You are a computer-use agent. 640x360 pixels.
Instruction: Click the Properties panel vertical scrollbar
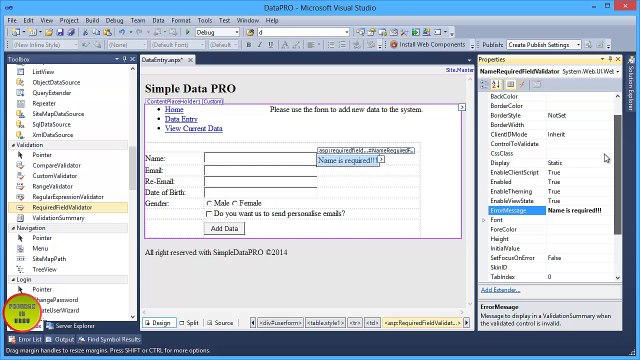pyautogui.click(x=618, y=176)
